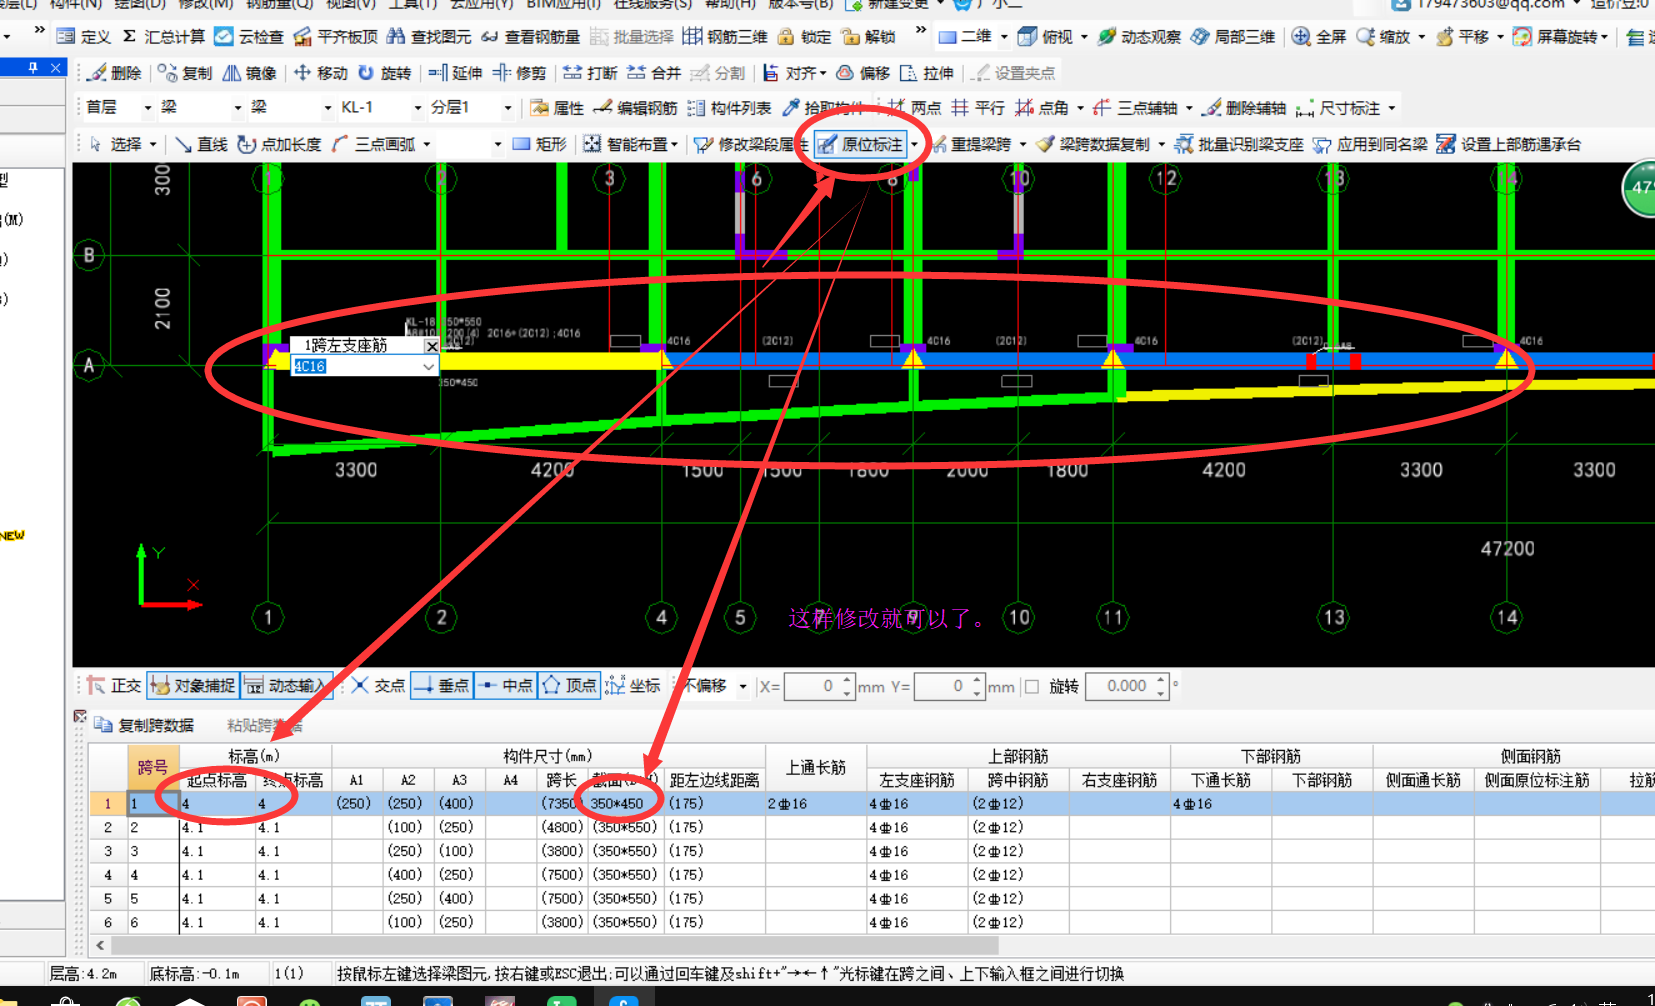This screenshot has width=1655, height=1006.
Task: Select the 矩形 rectangle drawing tool
Action: (539, 144)
